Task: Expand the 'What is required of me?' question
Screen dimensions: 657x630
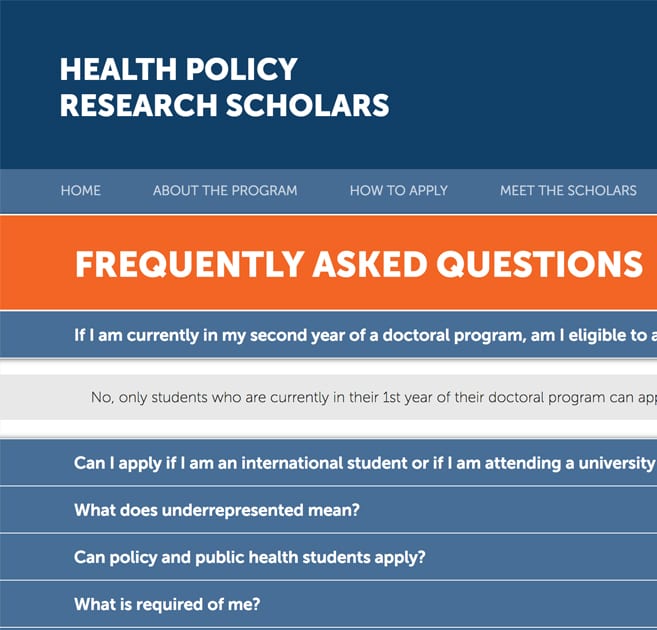Action: coord(328,604)
